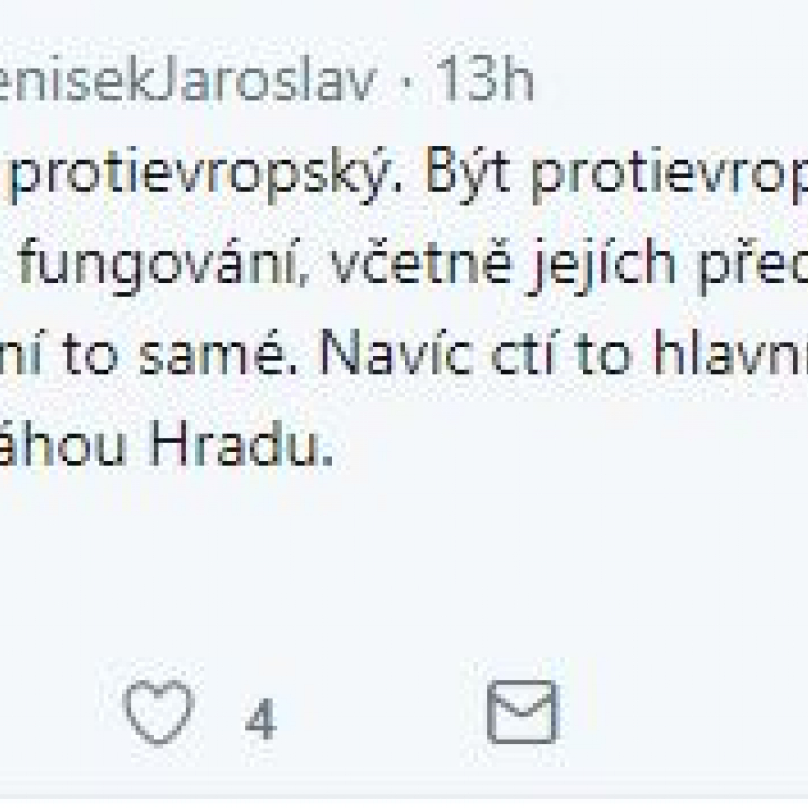The width and height of the screenshot is (808, 808).
Task: Open the tweet via the 13h timestamp
Action: [485, 79]
